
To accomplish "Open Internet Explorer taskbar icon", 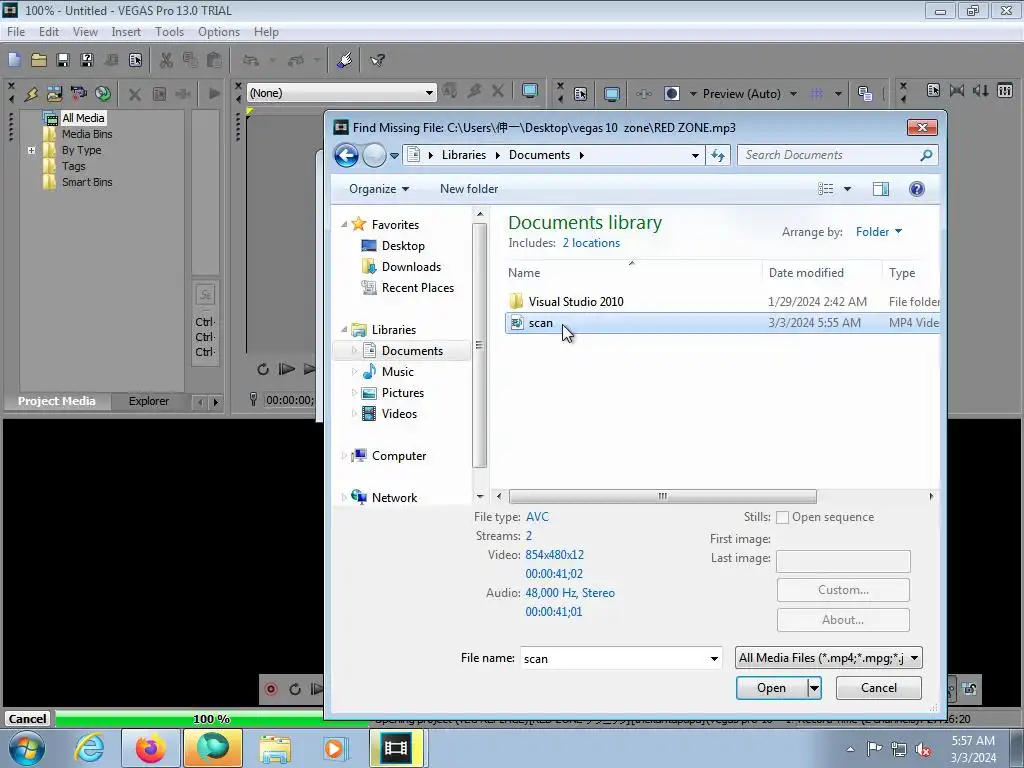I will click(x=89, y=748).
